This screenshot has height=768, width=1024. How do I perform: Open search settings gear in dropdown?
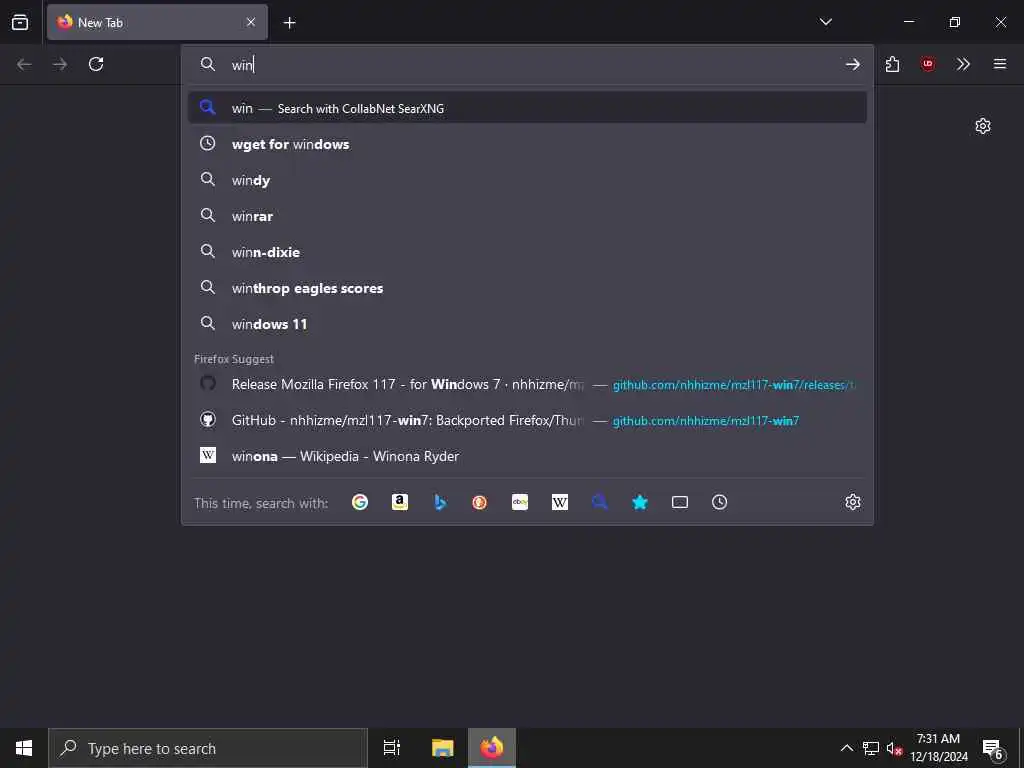point(853,502)
